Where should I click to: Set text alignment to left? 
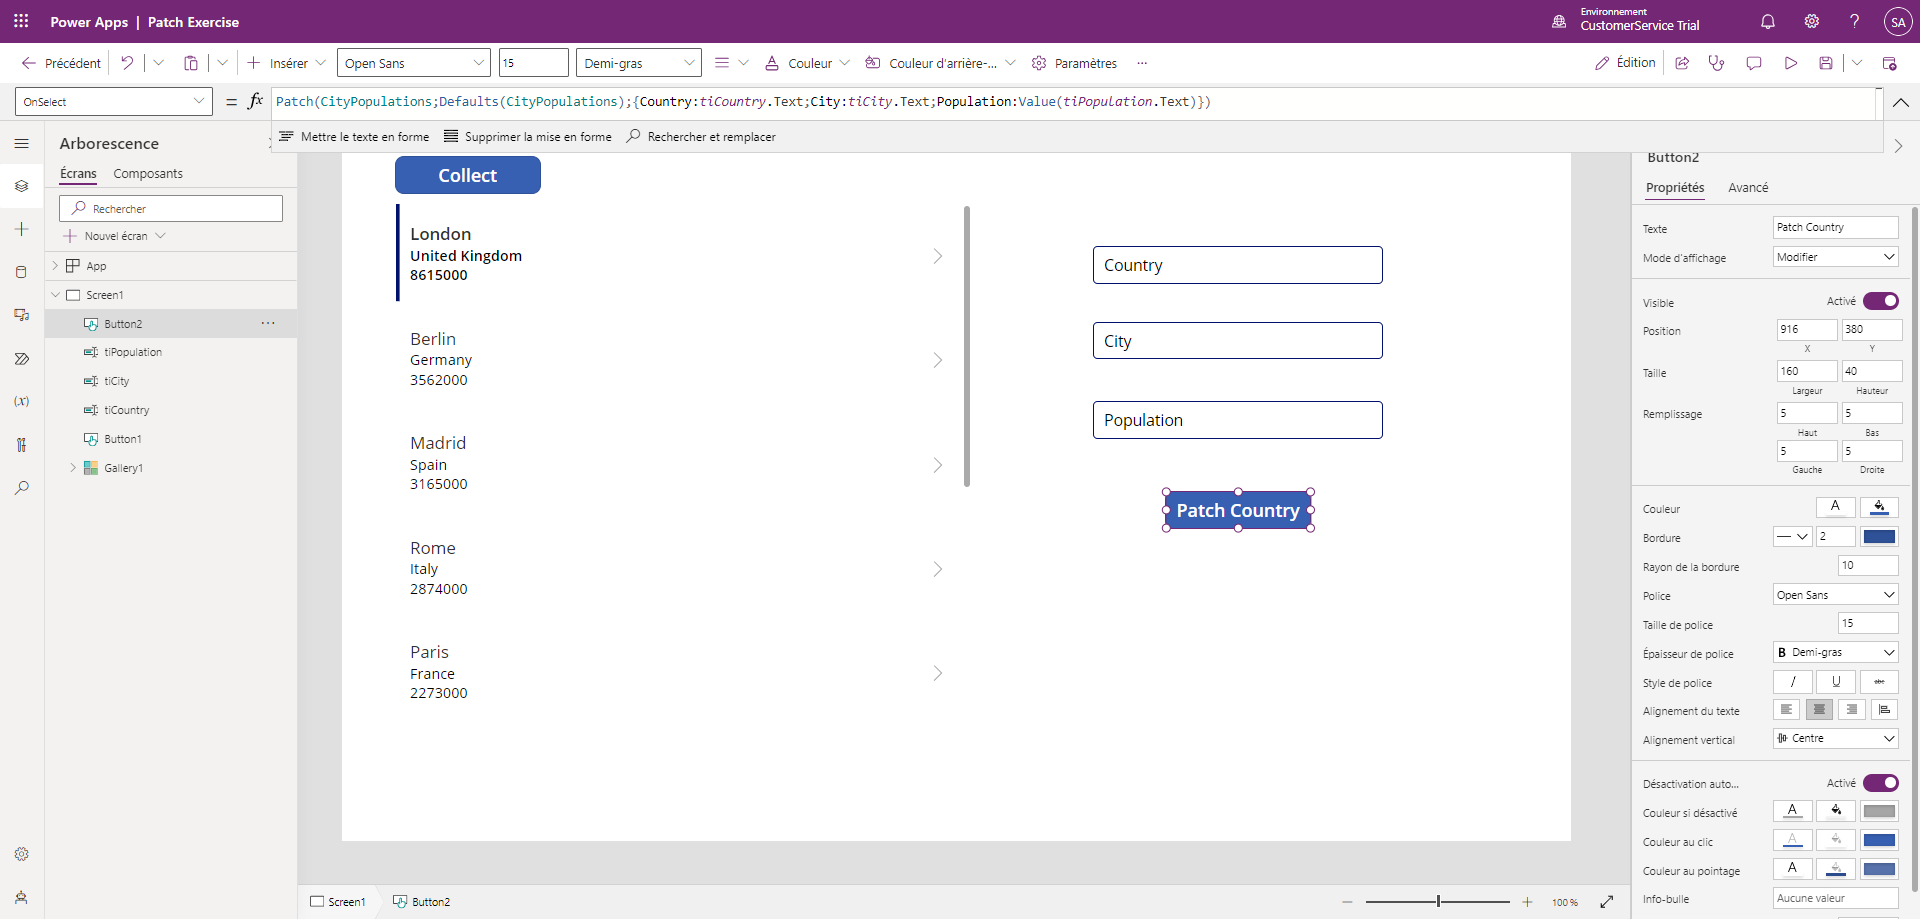click(1786, 710)
